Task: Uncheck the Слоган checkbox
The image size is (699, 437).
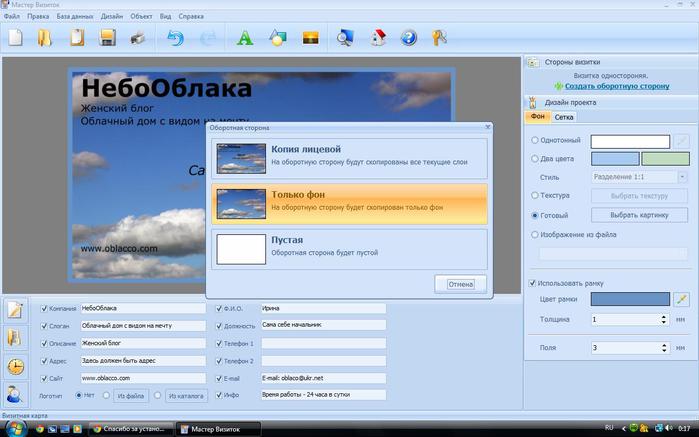Action: tap(43, 326)
